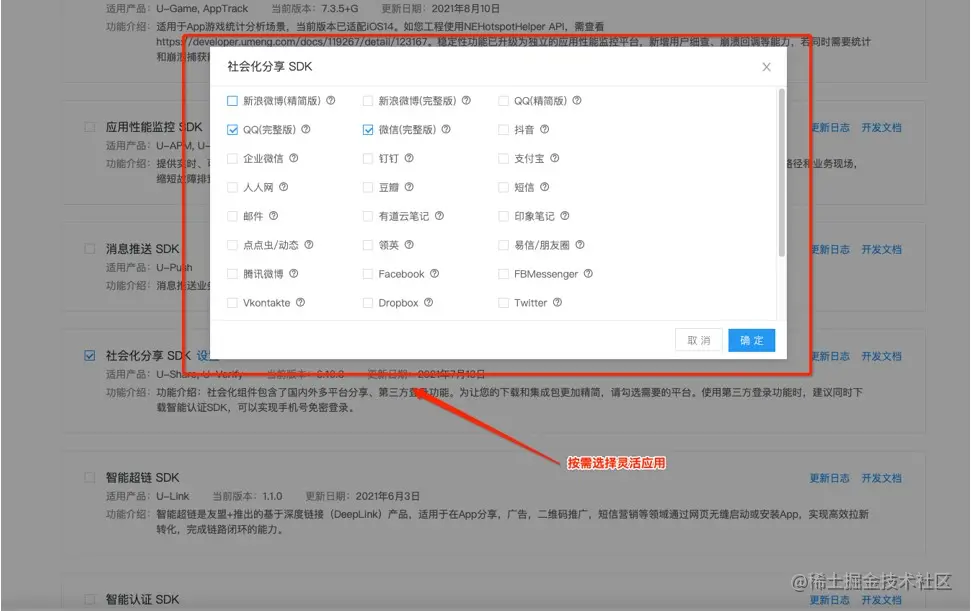This screenshot has width=971, height=611.
Task: Tick the Vkontakte checkbox
Action: coord(232,303)
